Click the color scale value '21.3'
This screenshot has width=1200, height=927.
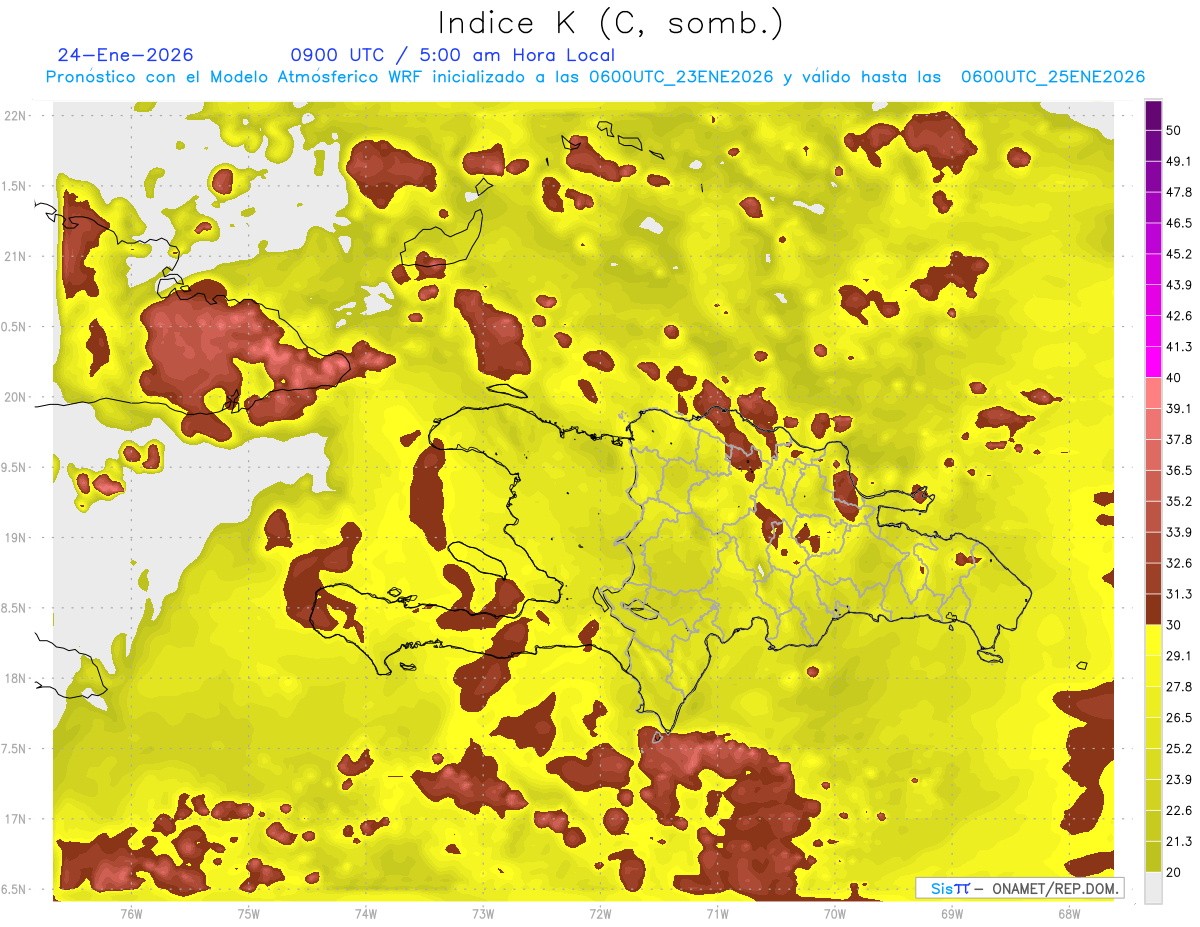(1179, 841)
